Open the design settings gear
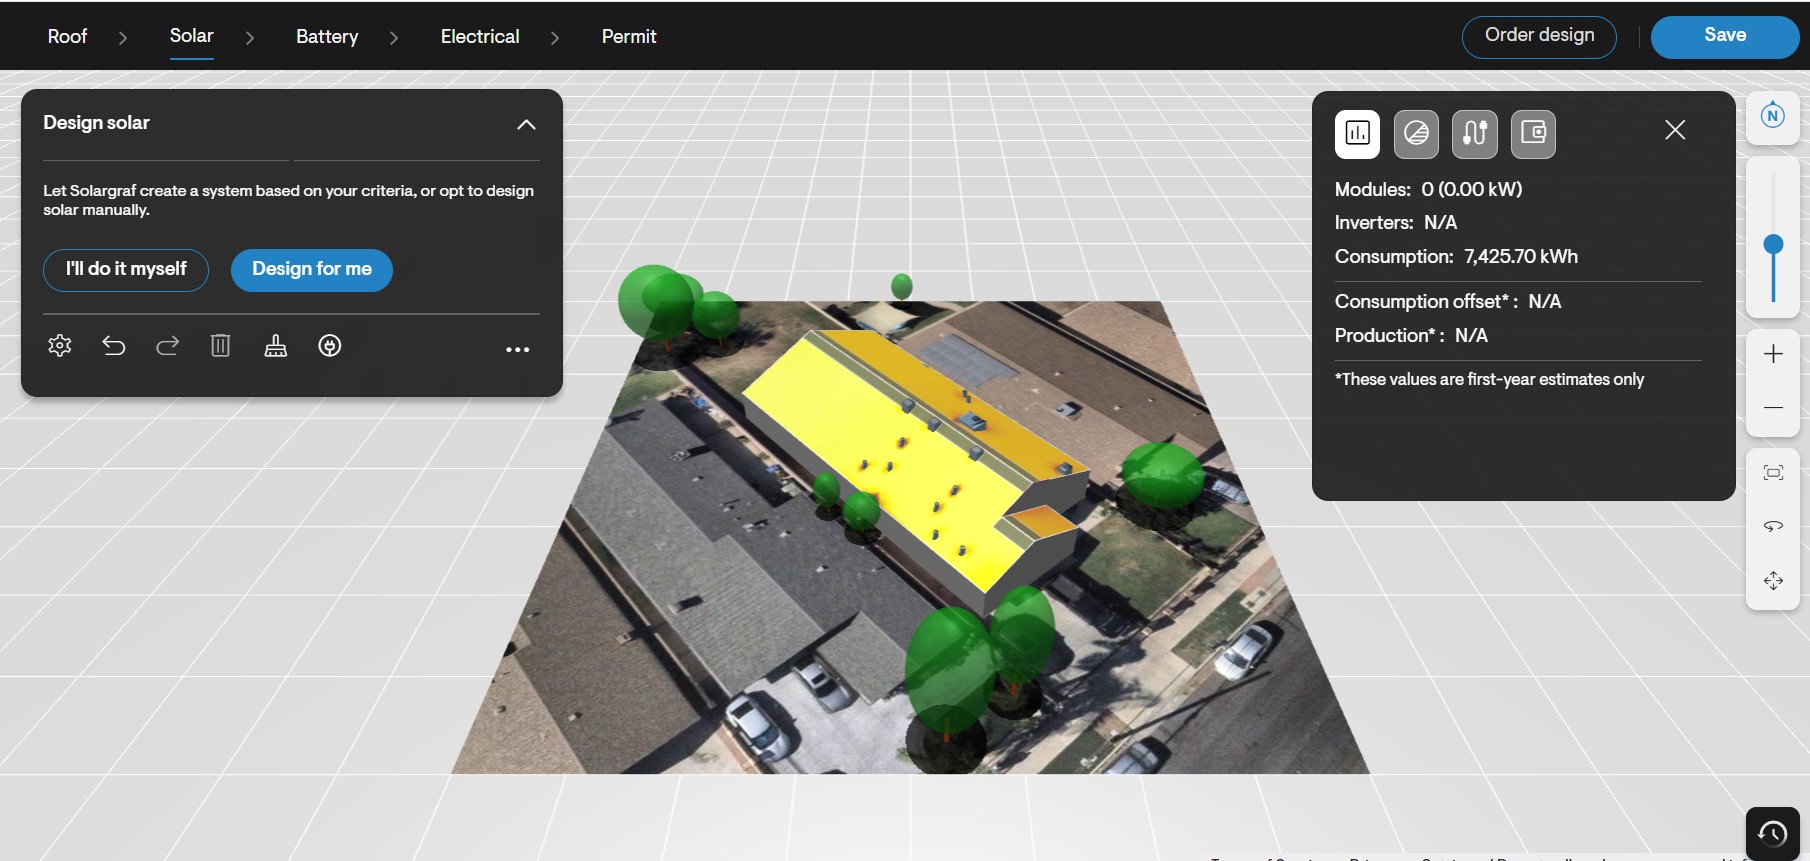This screenshot has width=1810, height=861. [60, 346]
